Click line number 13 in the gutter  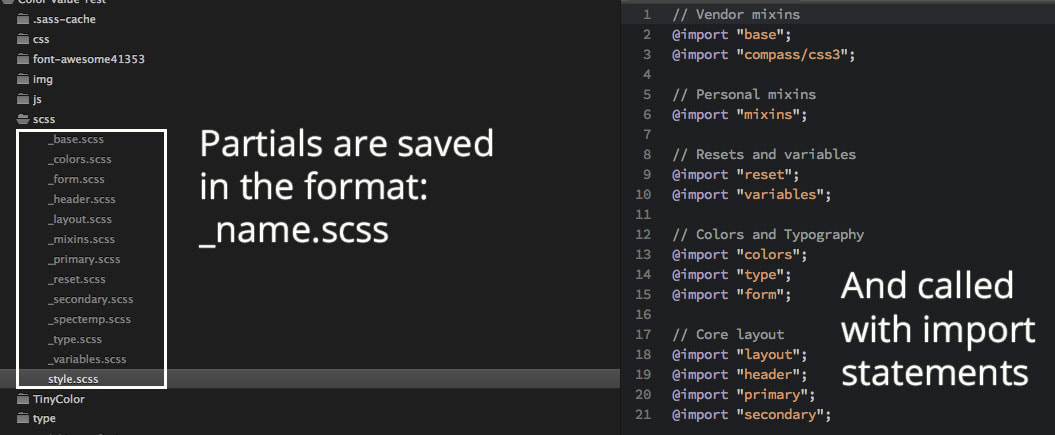tap(643, 254)
